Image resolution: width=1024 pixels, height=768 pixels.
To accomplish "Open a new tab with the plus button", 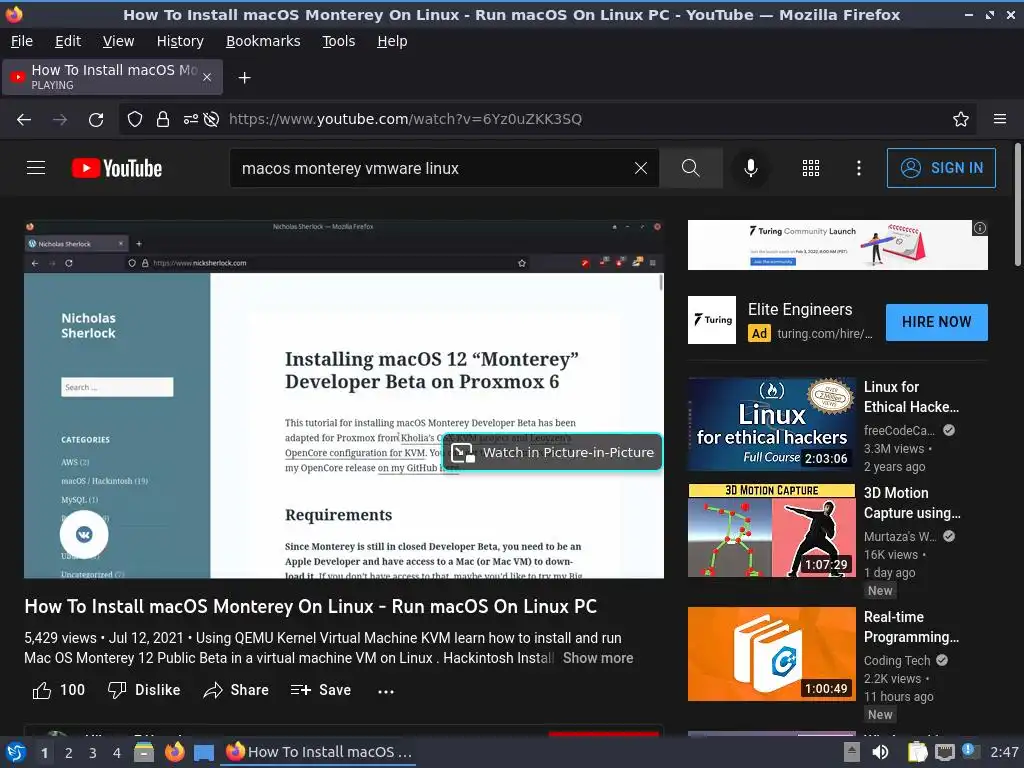I will tap(244, 78).
